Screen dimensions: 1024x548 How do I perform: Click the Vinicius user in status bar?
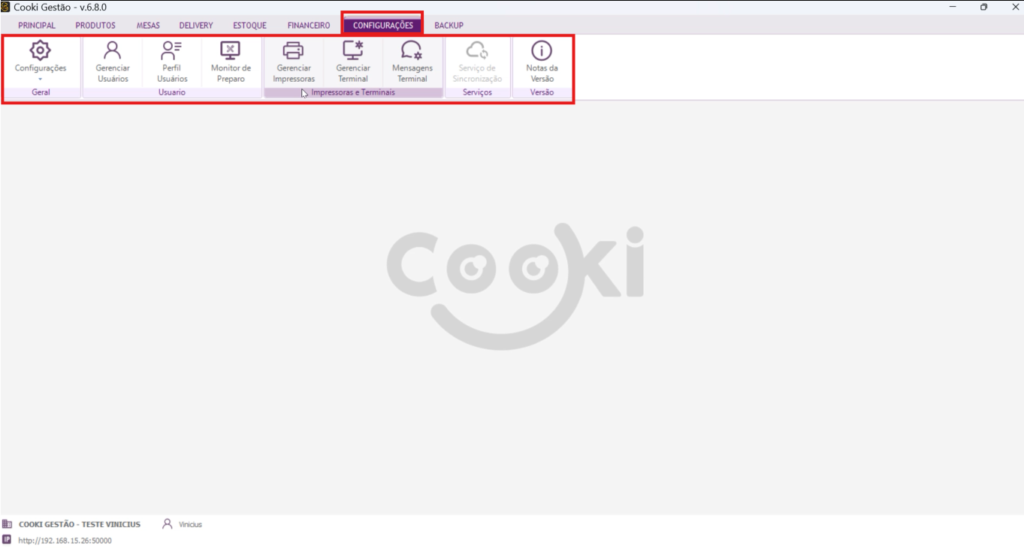pos(190,524)
